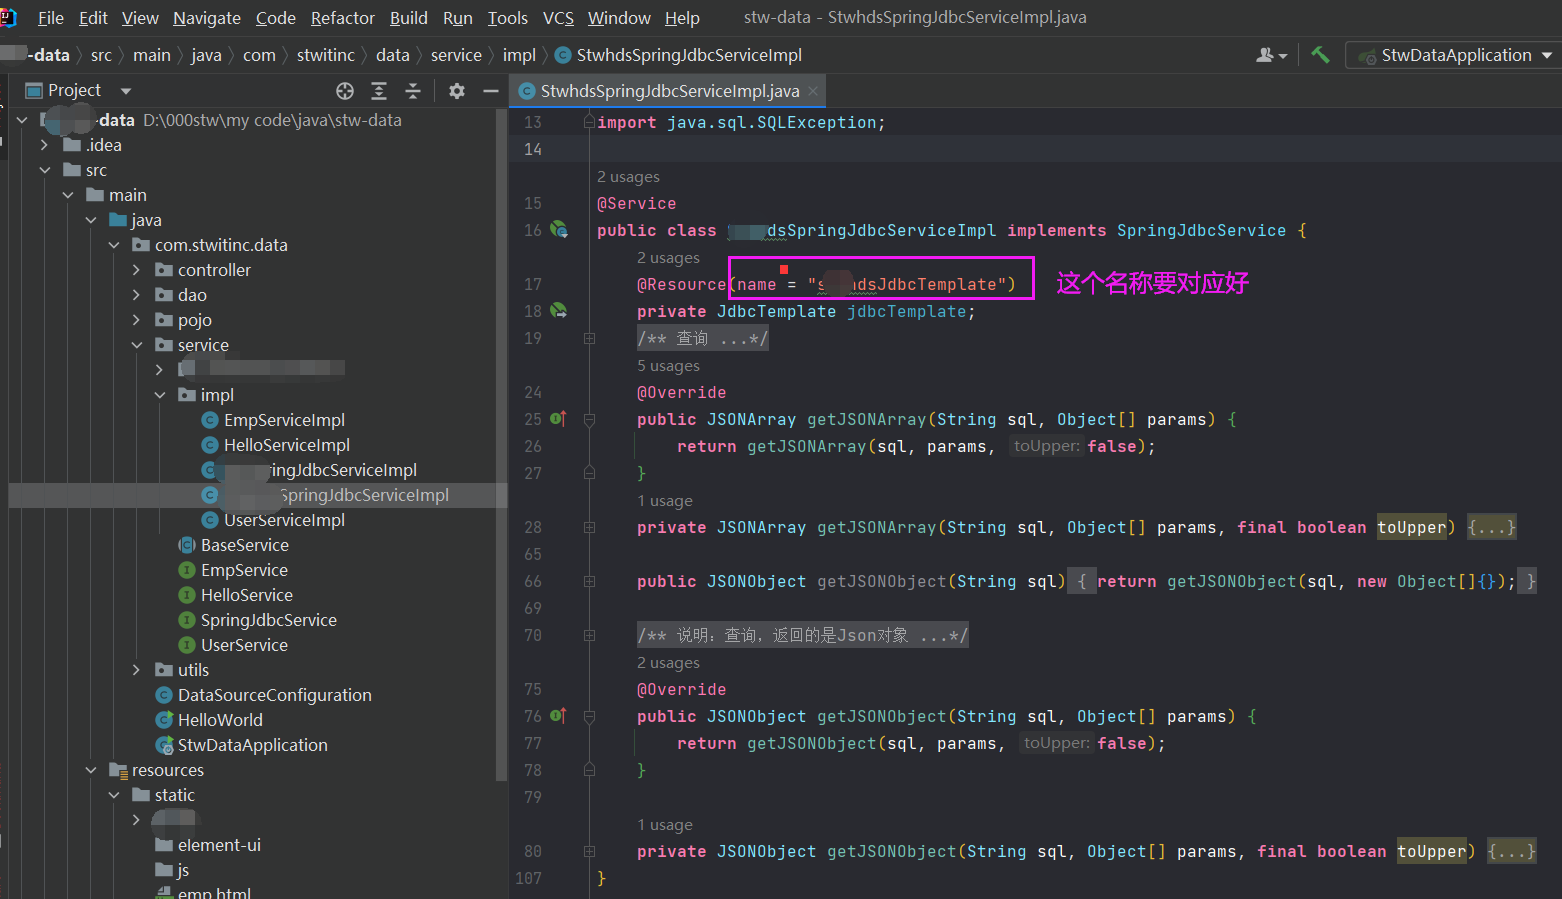1562x899 pixels.
Task: Collapse the impl folder in project tree
Action: [x=160, y=395]
